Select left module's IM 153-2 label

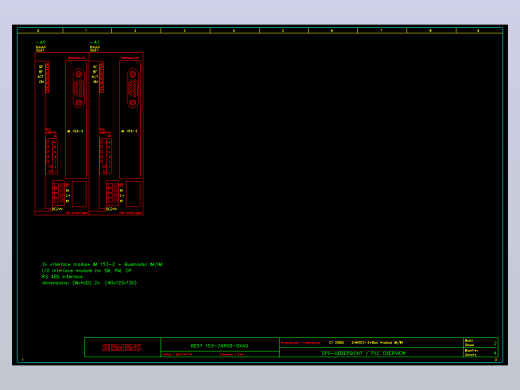pyautogui.click(x=75, y=131)
